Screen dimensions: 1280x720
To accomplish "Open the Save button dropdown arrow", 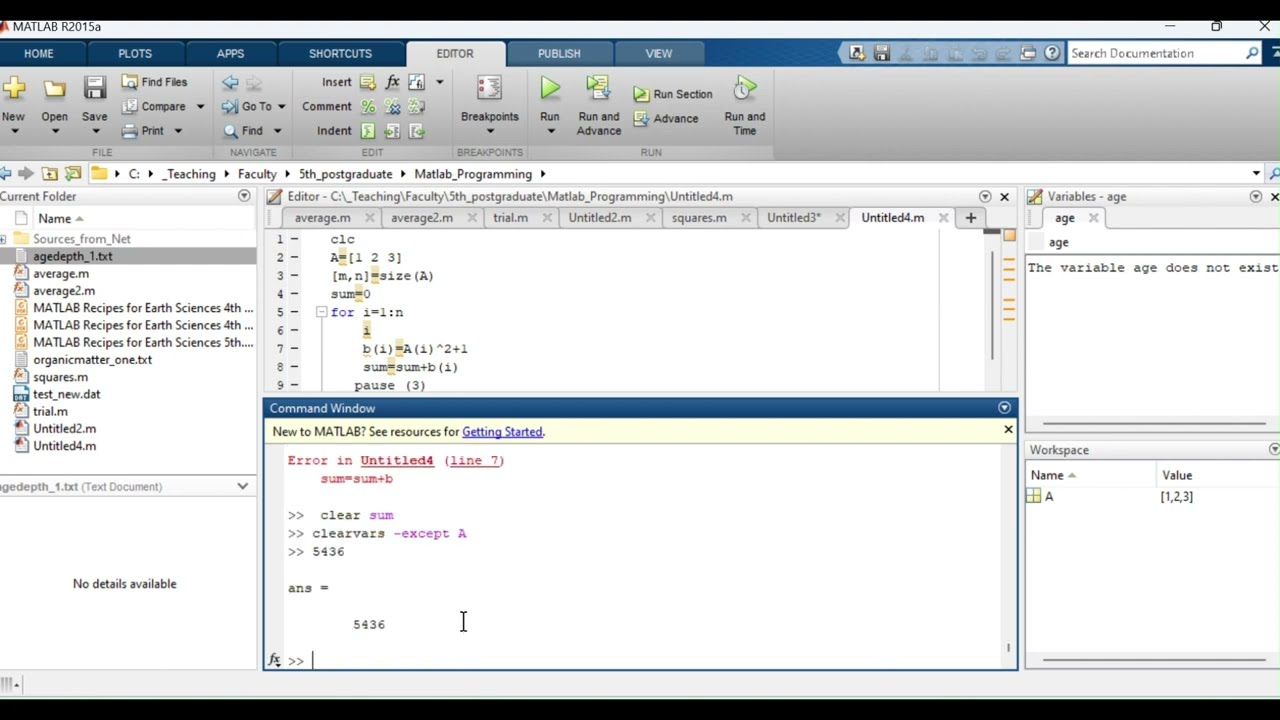I will click(x=94, y=131).
